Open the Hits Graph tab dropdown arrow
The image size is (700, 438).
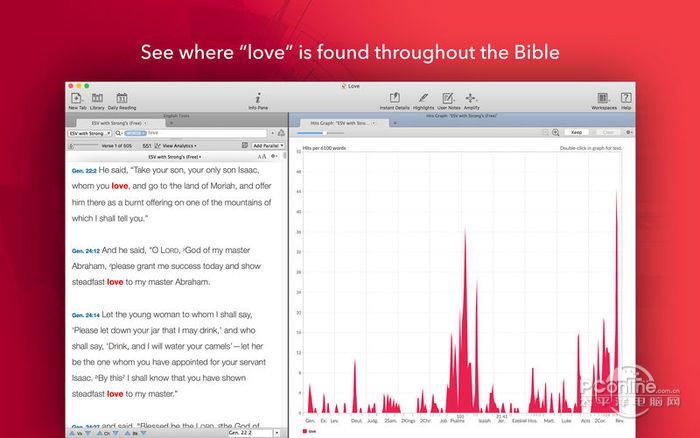click(374, 123)
